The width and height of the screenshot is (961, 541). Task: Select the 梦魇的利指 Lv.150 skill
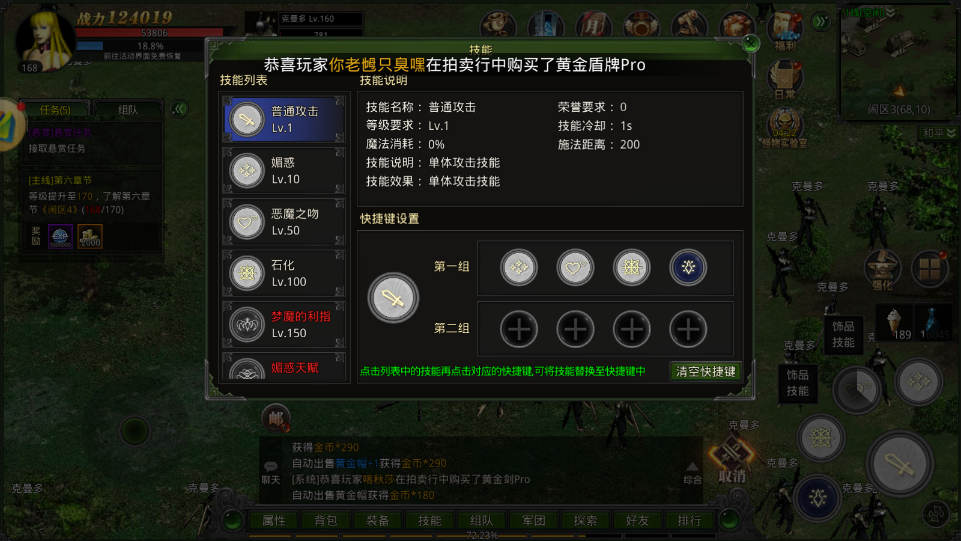pyautogui.click(x=283, y=325)
